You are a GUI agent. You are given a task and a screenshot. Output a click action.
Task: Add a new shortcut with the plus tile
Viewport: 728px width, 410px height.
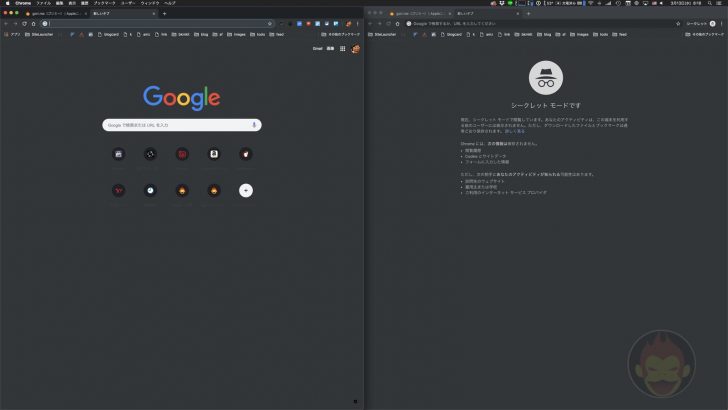pyautogui.click(x=246, y=190)
